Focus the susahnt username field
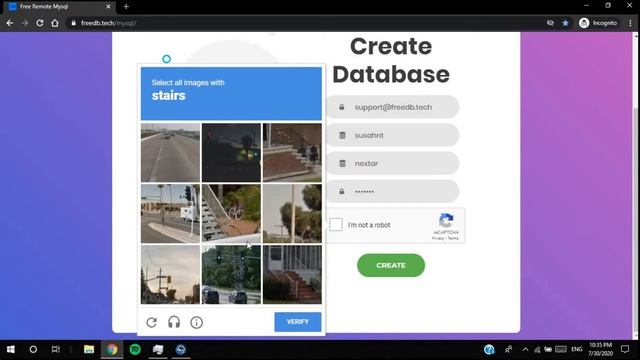This screenshot has height=360, width=640. [393, 135]
